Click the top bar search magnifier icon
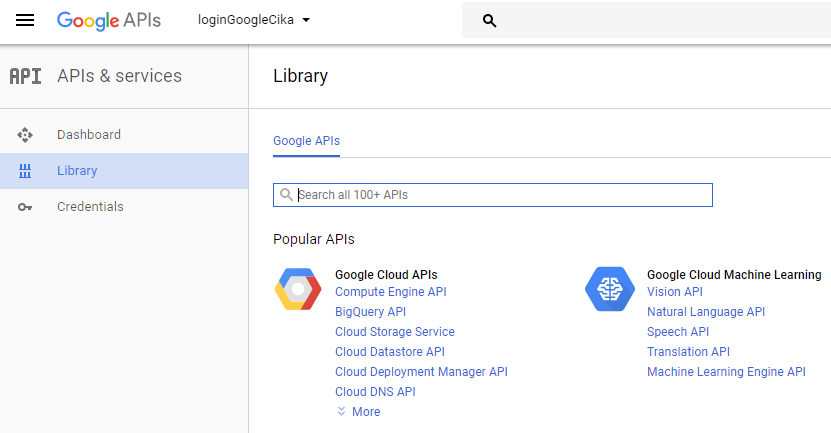The height and width of the screenshot is (433, 831). [x=489, y=21]
